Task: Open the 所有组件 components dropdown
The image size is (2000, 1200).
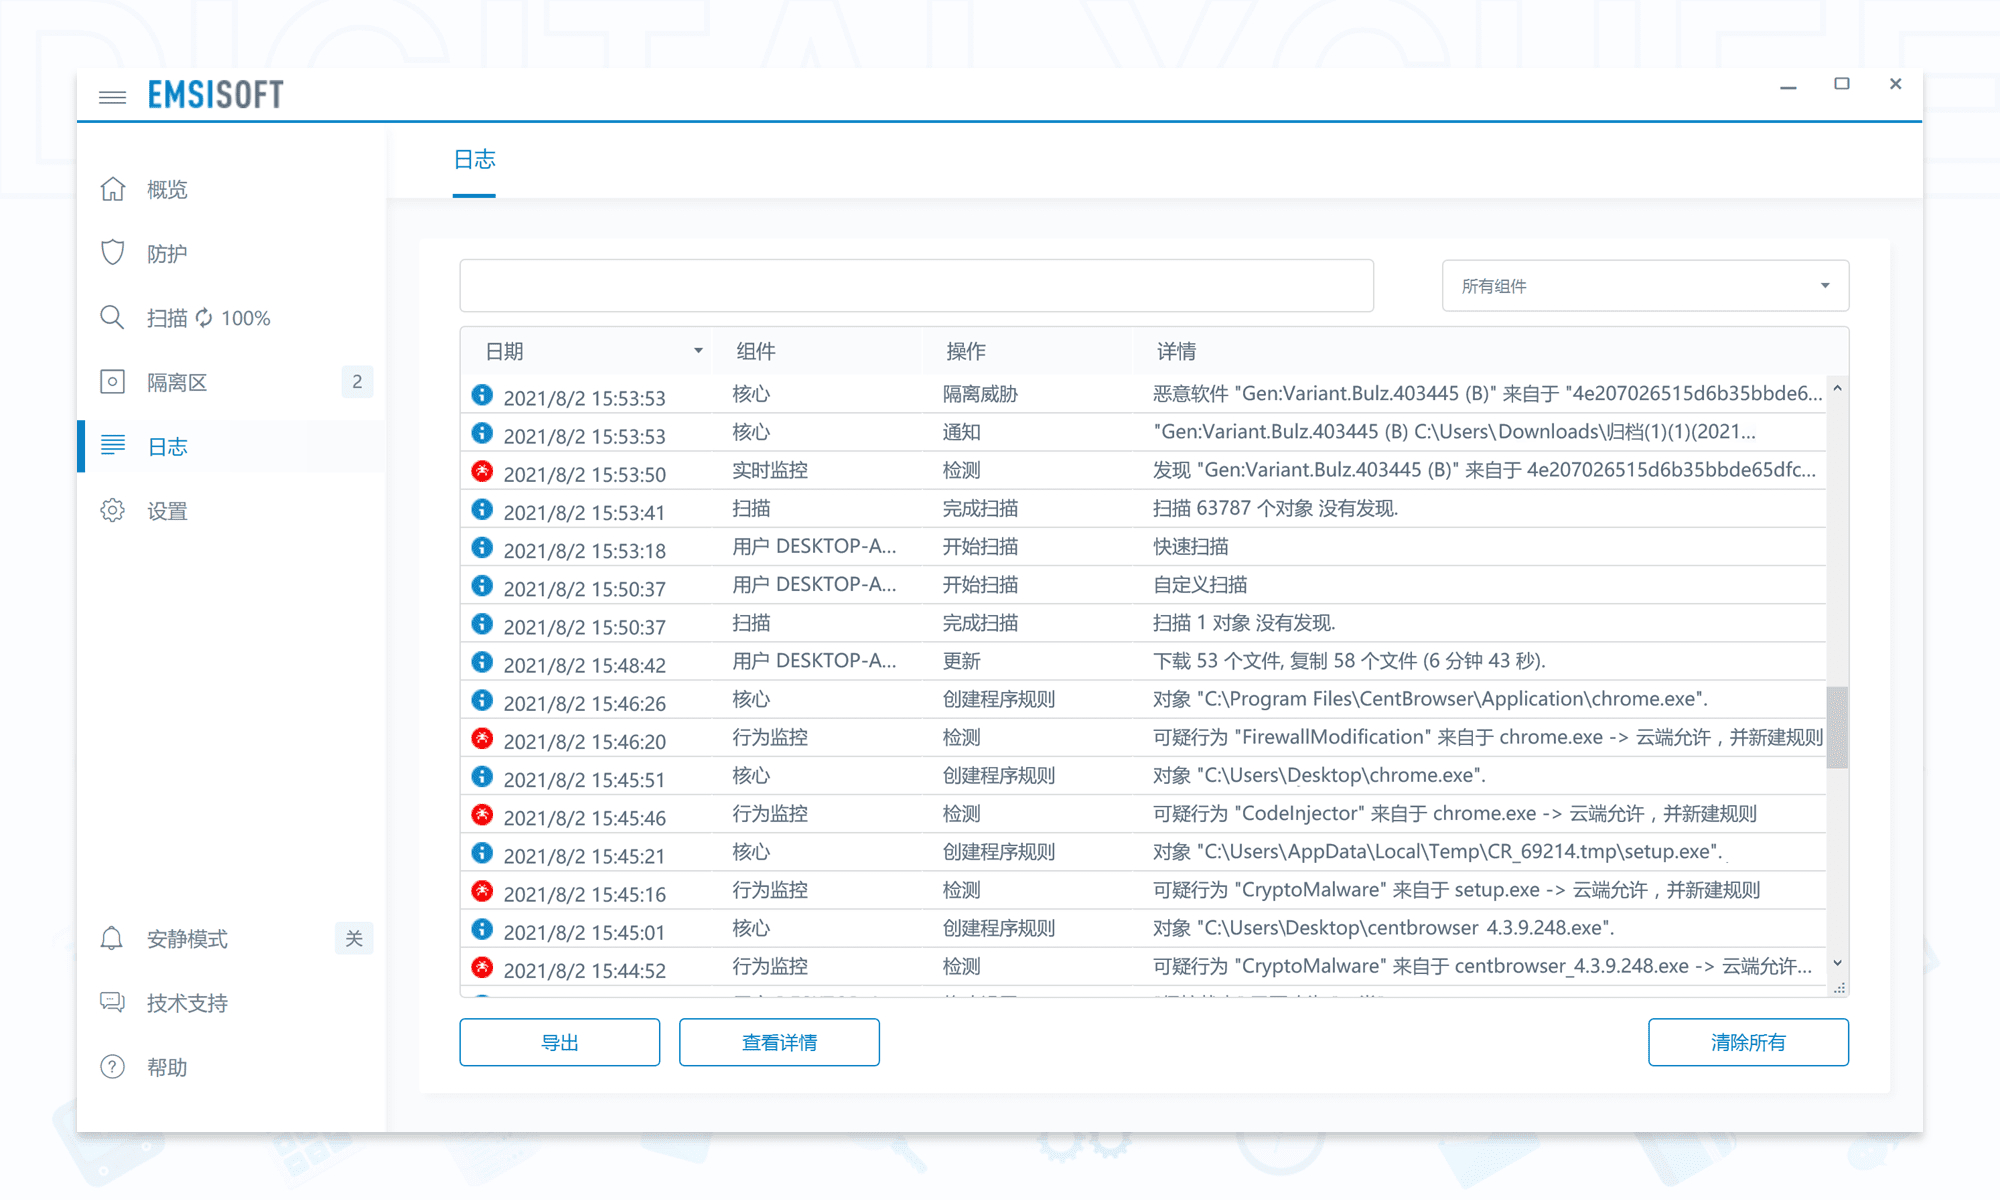Action: 1643,285
